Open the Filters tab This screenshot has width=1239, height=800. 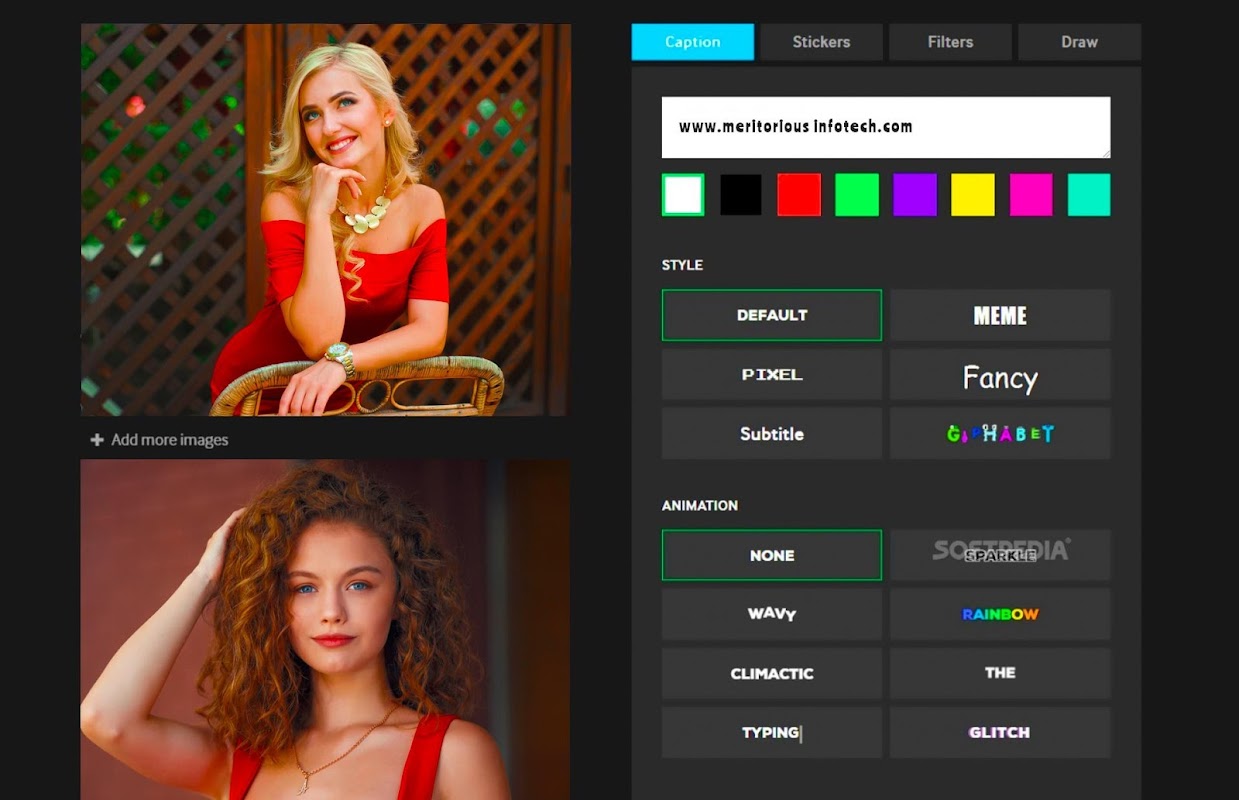coord(950,42)
